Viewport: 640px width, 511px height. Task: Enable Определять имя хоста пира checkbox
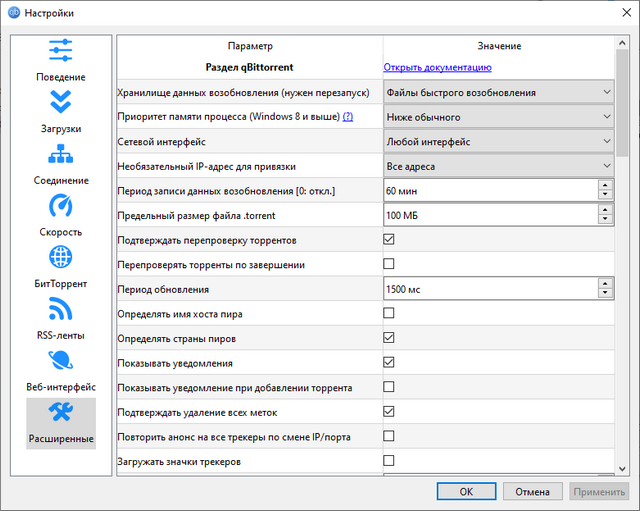click(x=389, y=313)
